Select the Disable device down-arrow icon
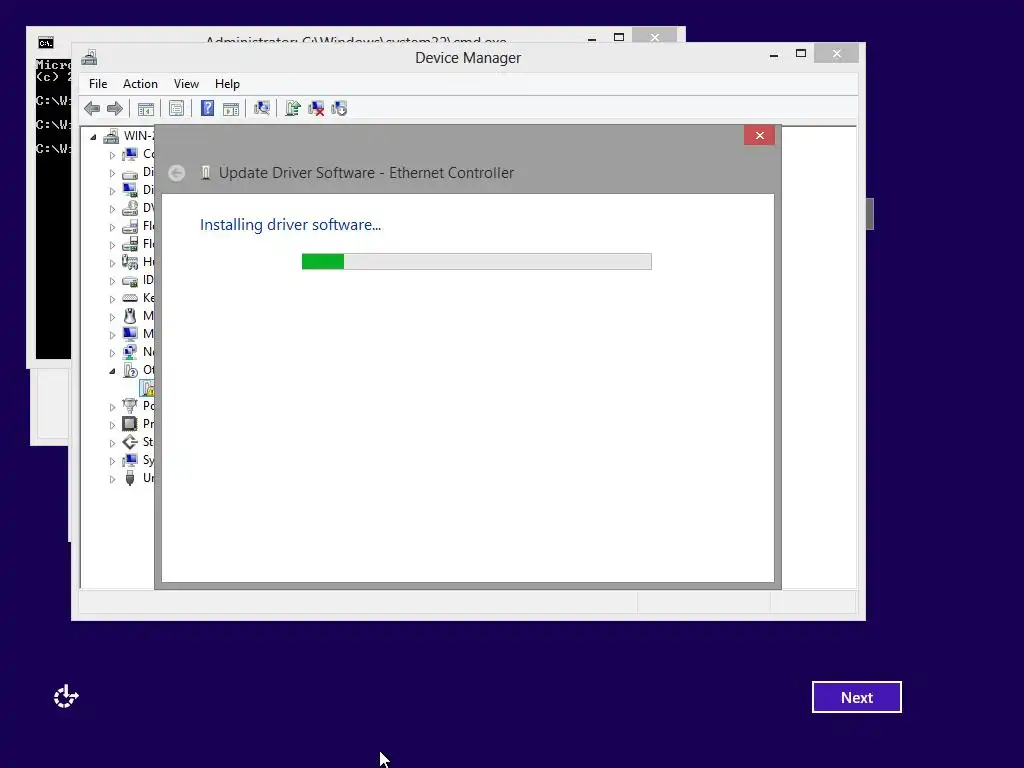Viewport: 1024px width, 768px height. [339, 108]
